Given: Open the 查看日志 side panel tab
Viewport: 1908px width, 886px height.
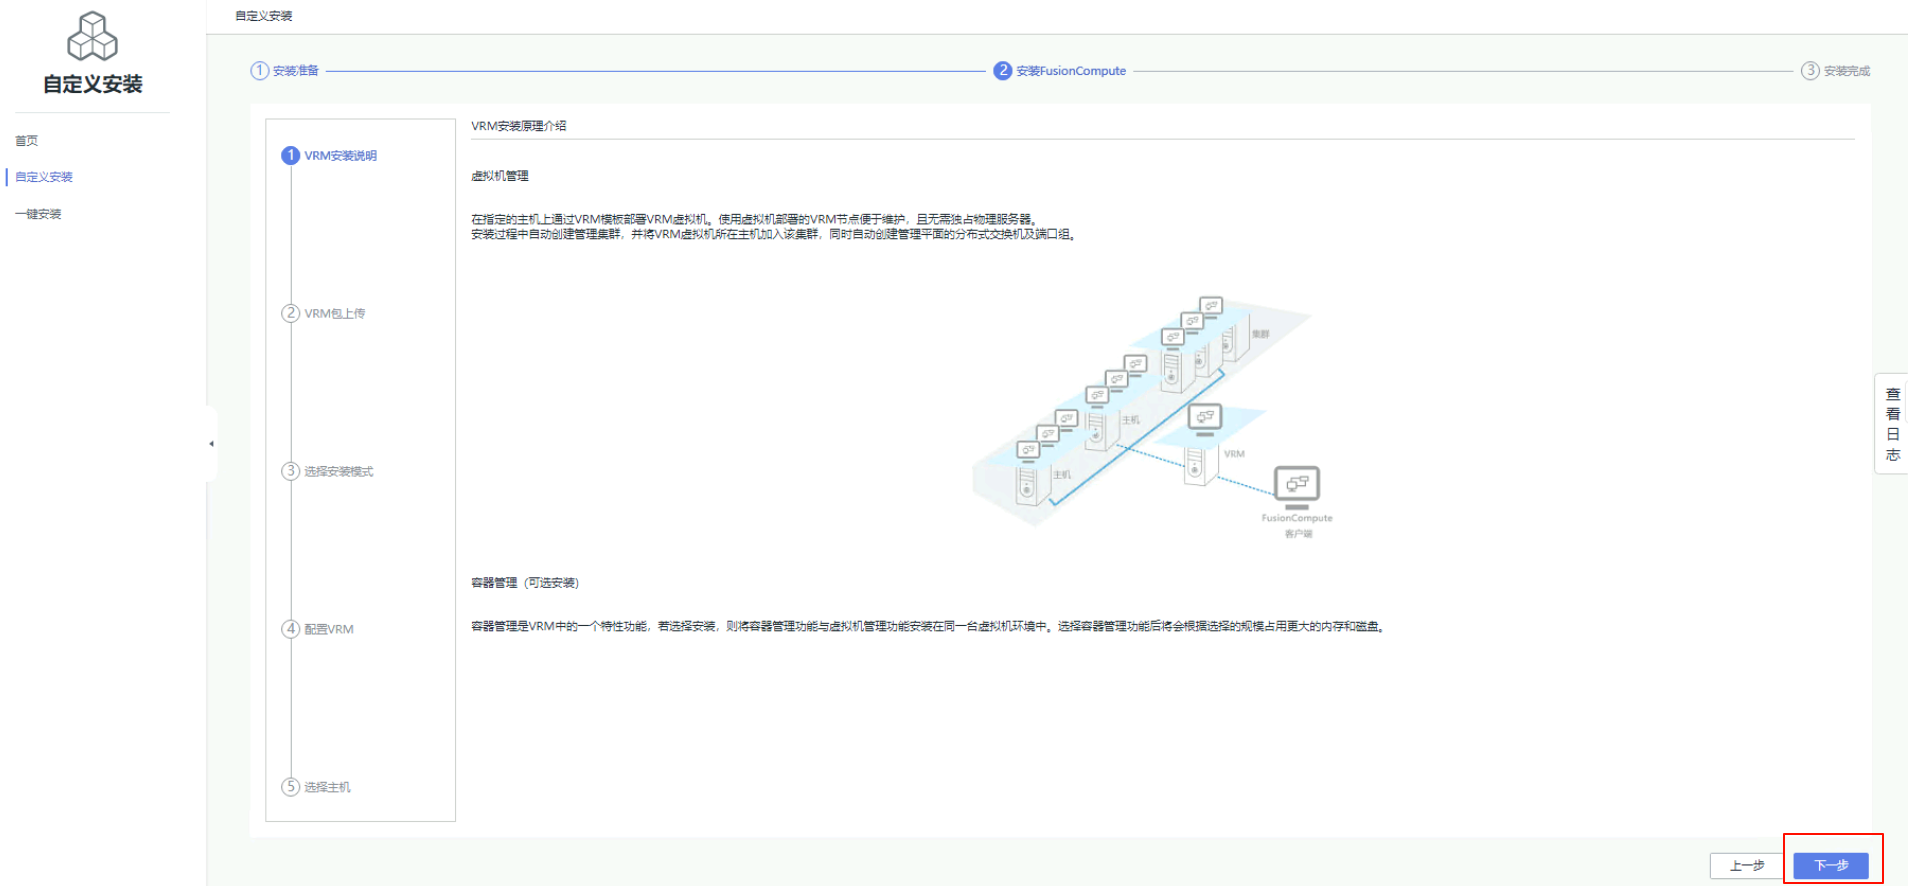Looking at the screenshot, I should point(1892,424).
